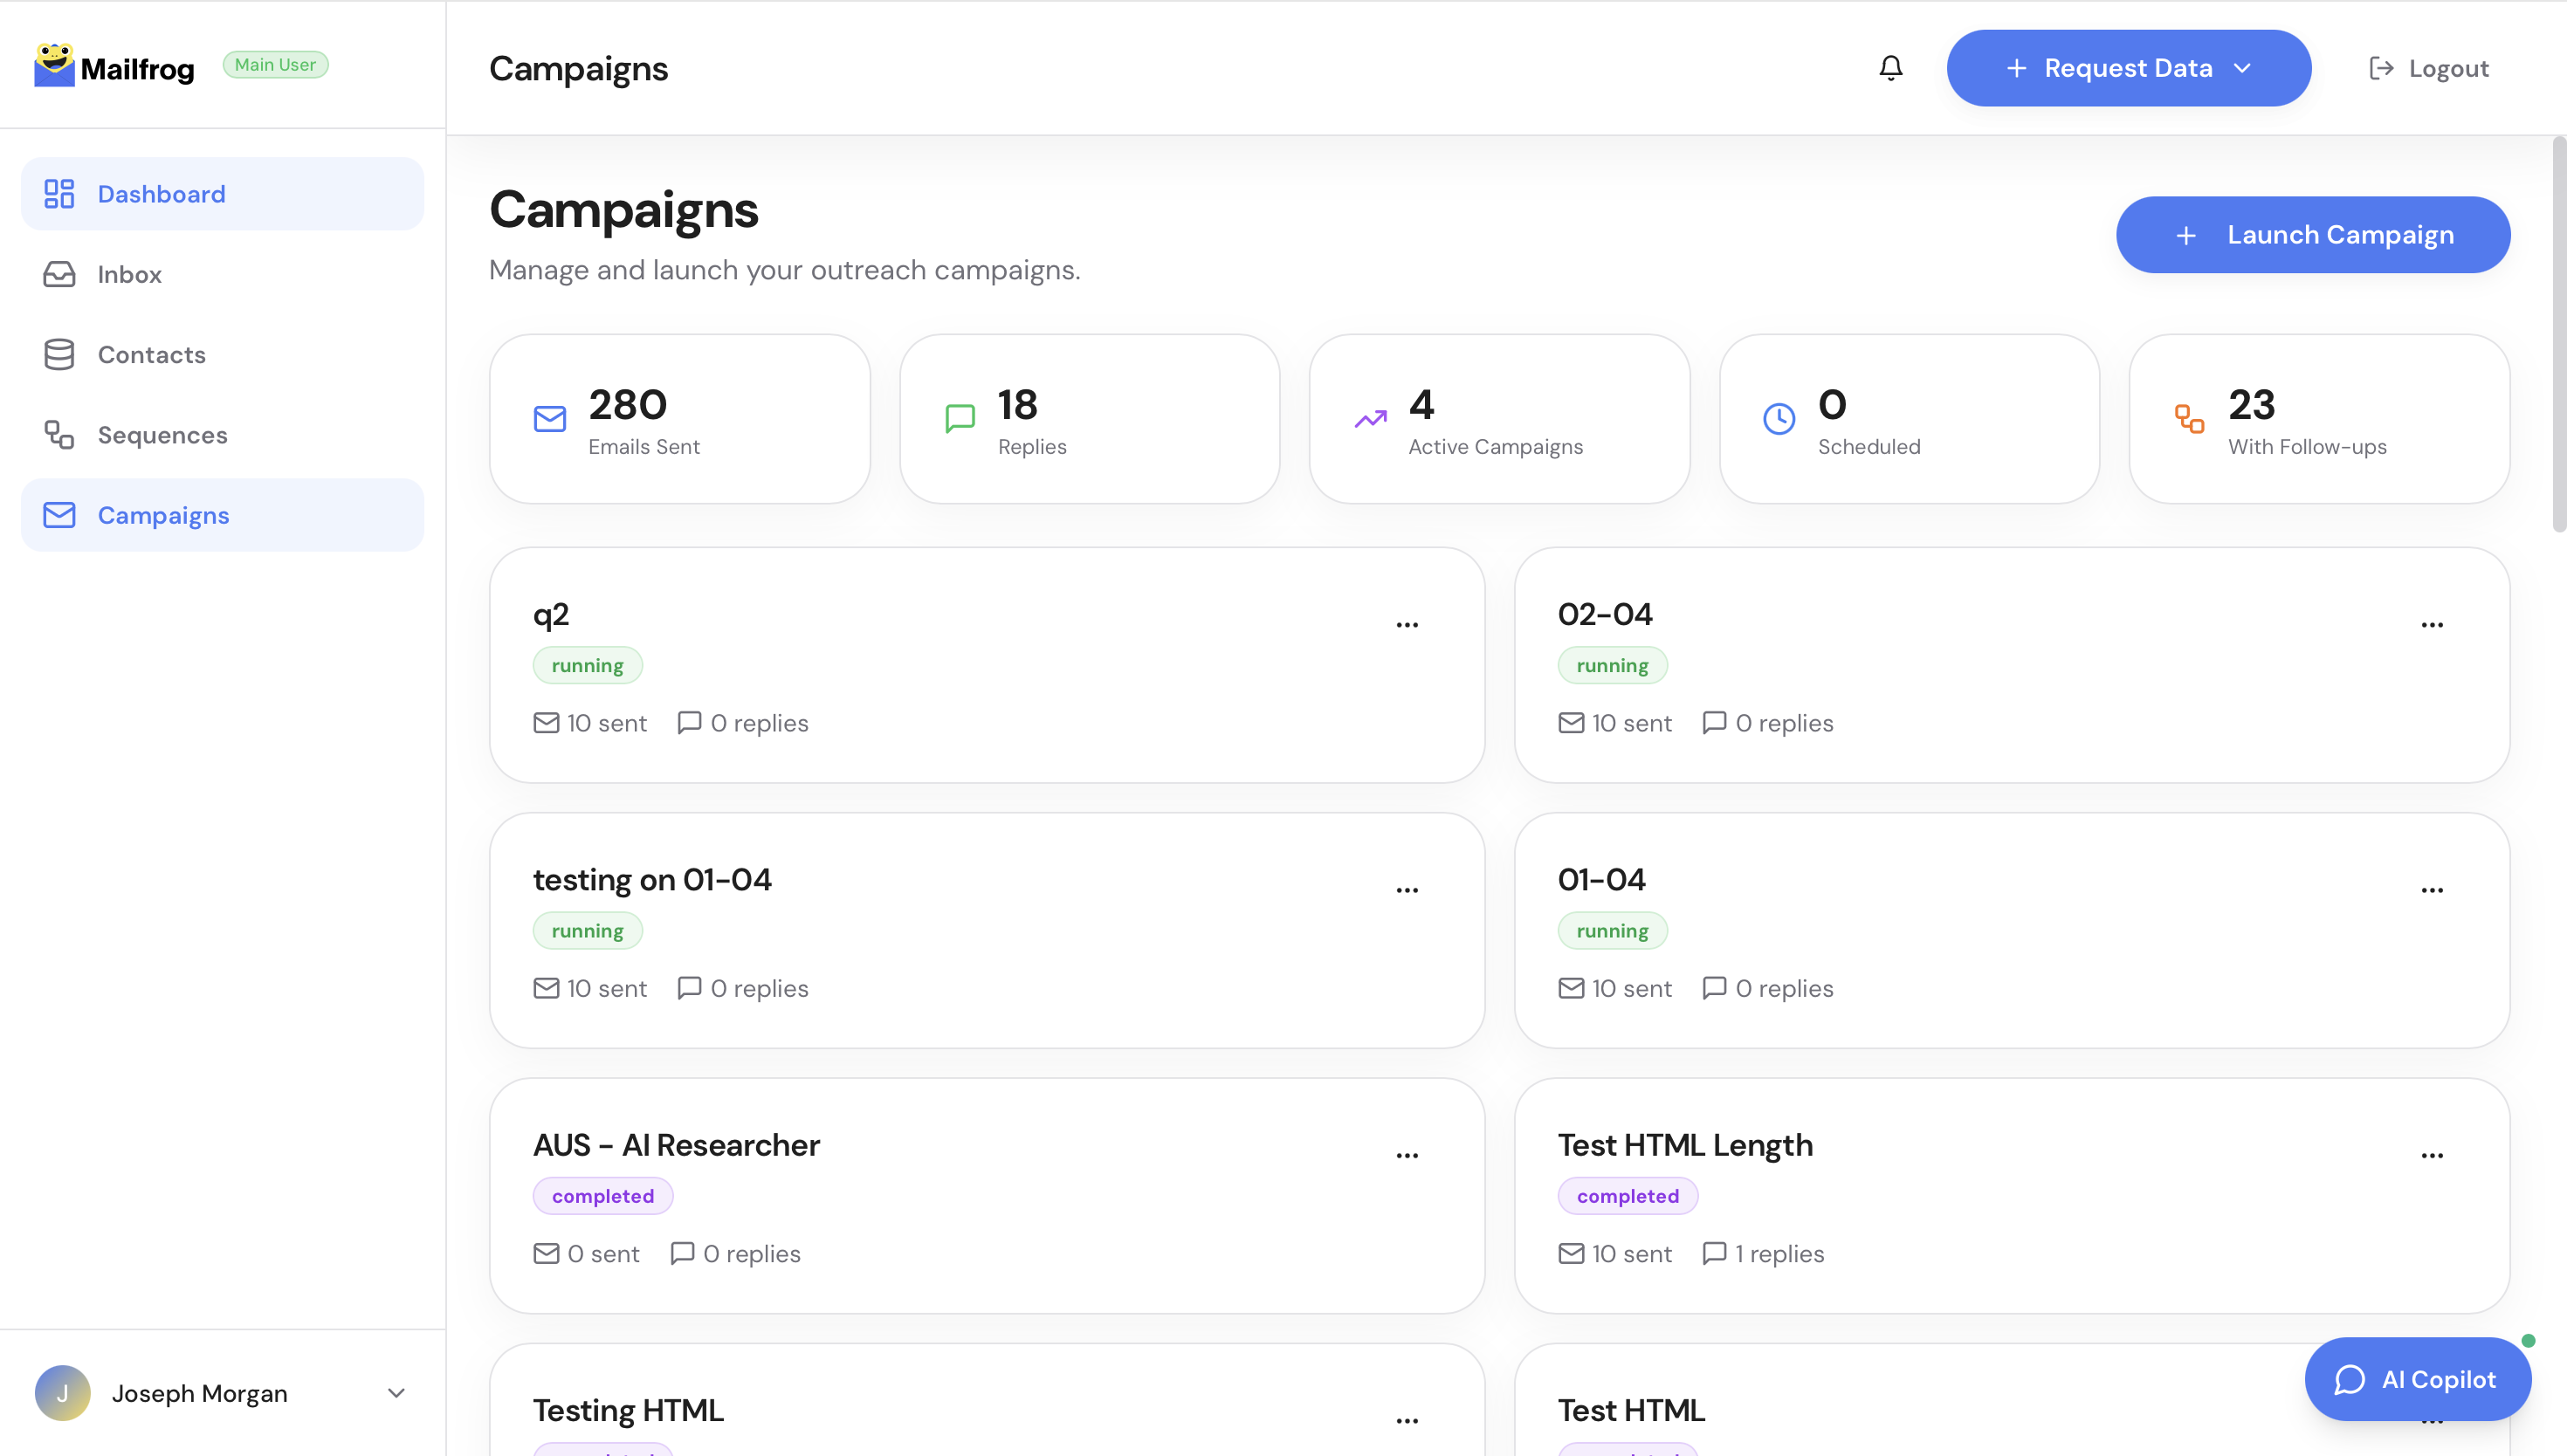The height and width of the screenshot is (1456, 2567).
Task: Click the notification bell icon
Action: pos(1890,68)
